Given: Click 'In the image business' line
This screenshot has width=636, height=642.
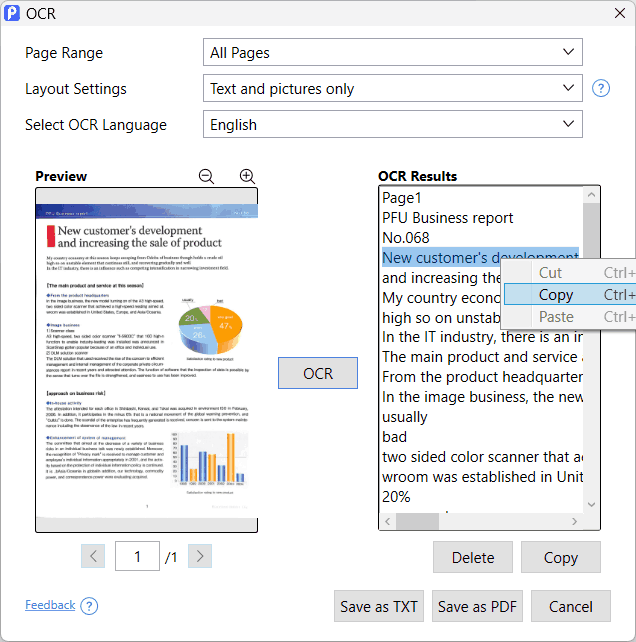Looking at the screenshot, I should [482, 397].
